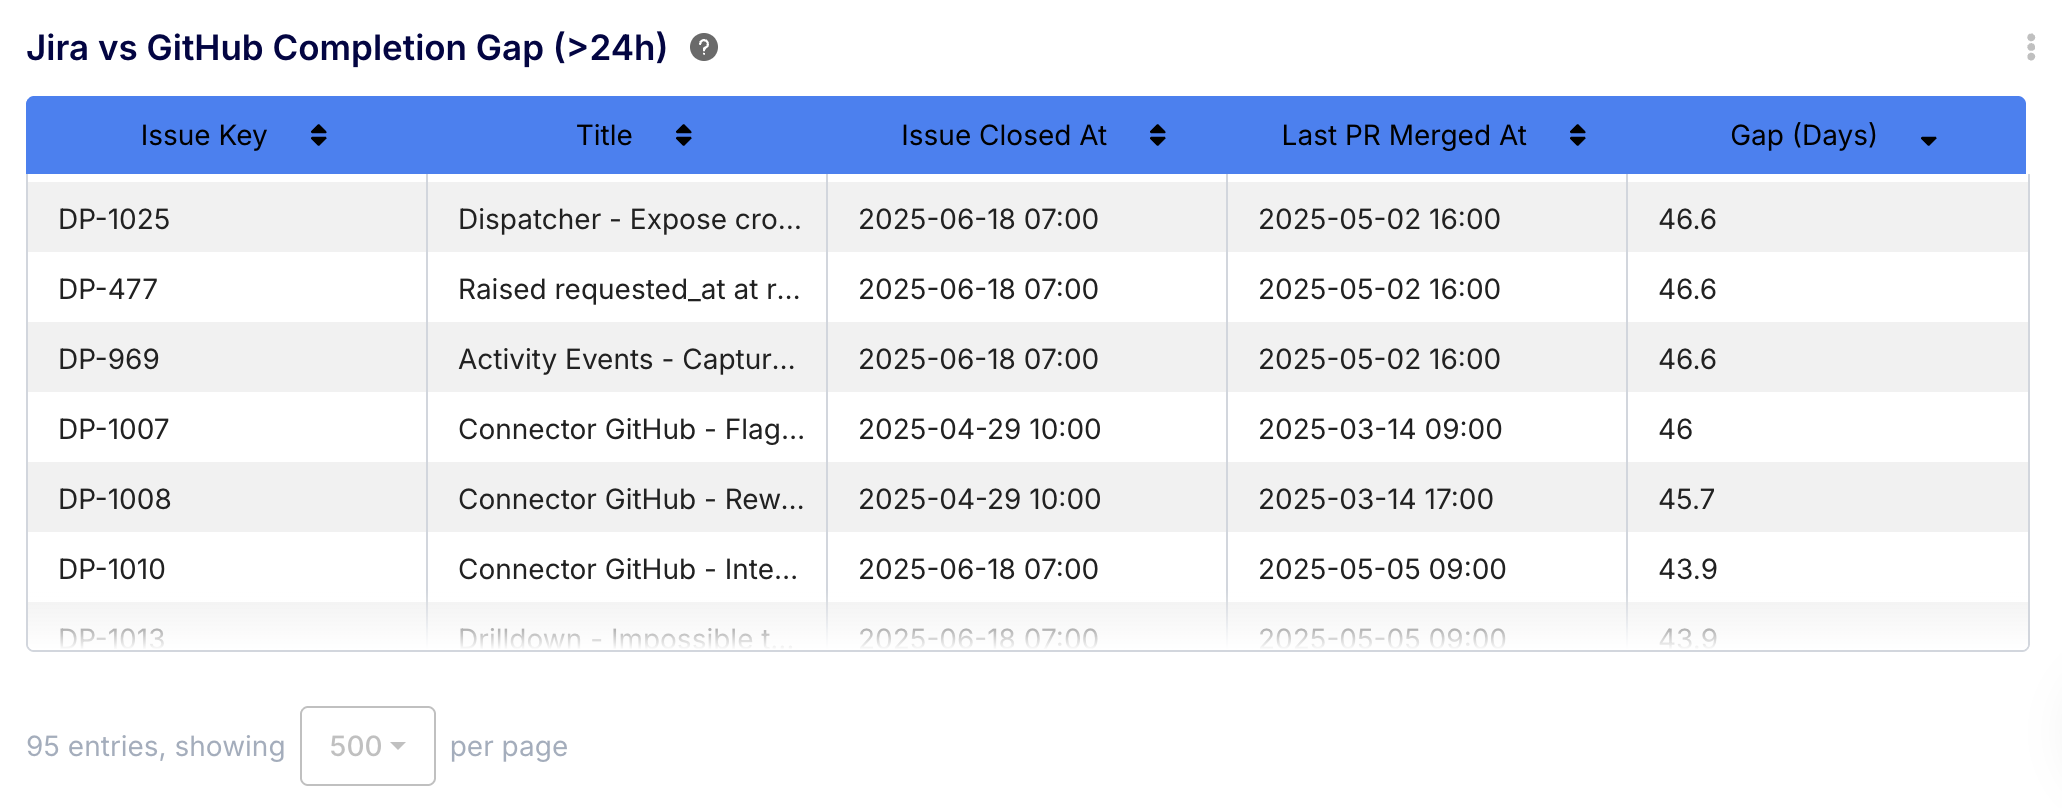
Task: Click the question mark beside the chart title
Action: [x=703, y=47]
